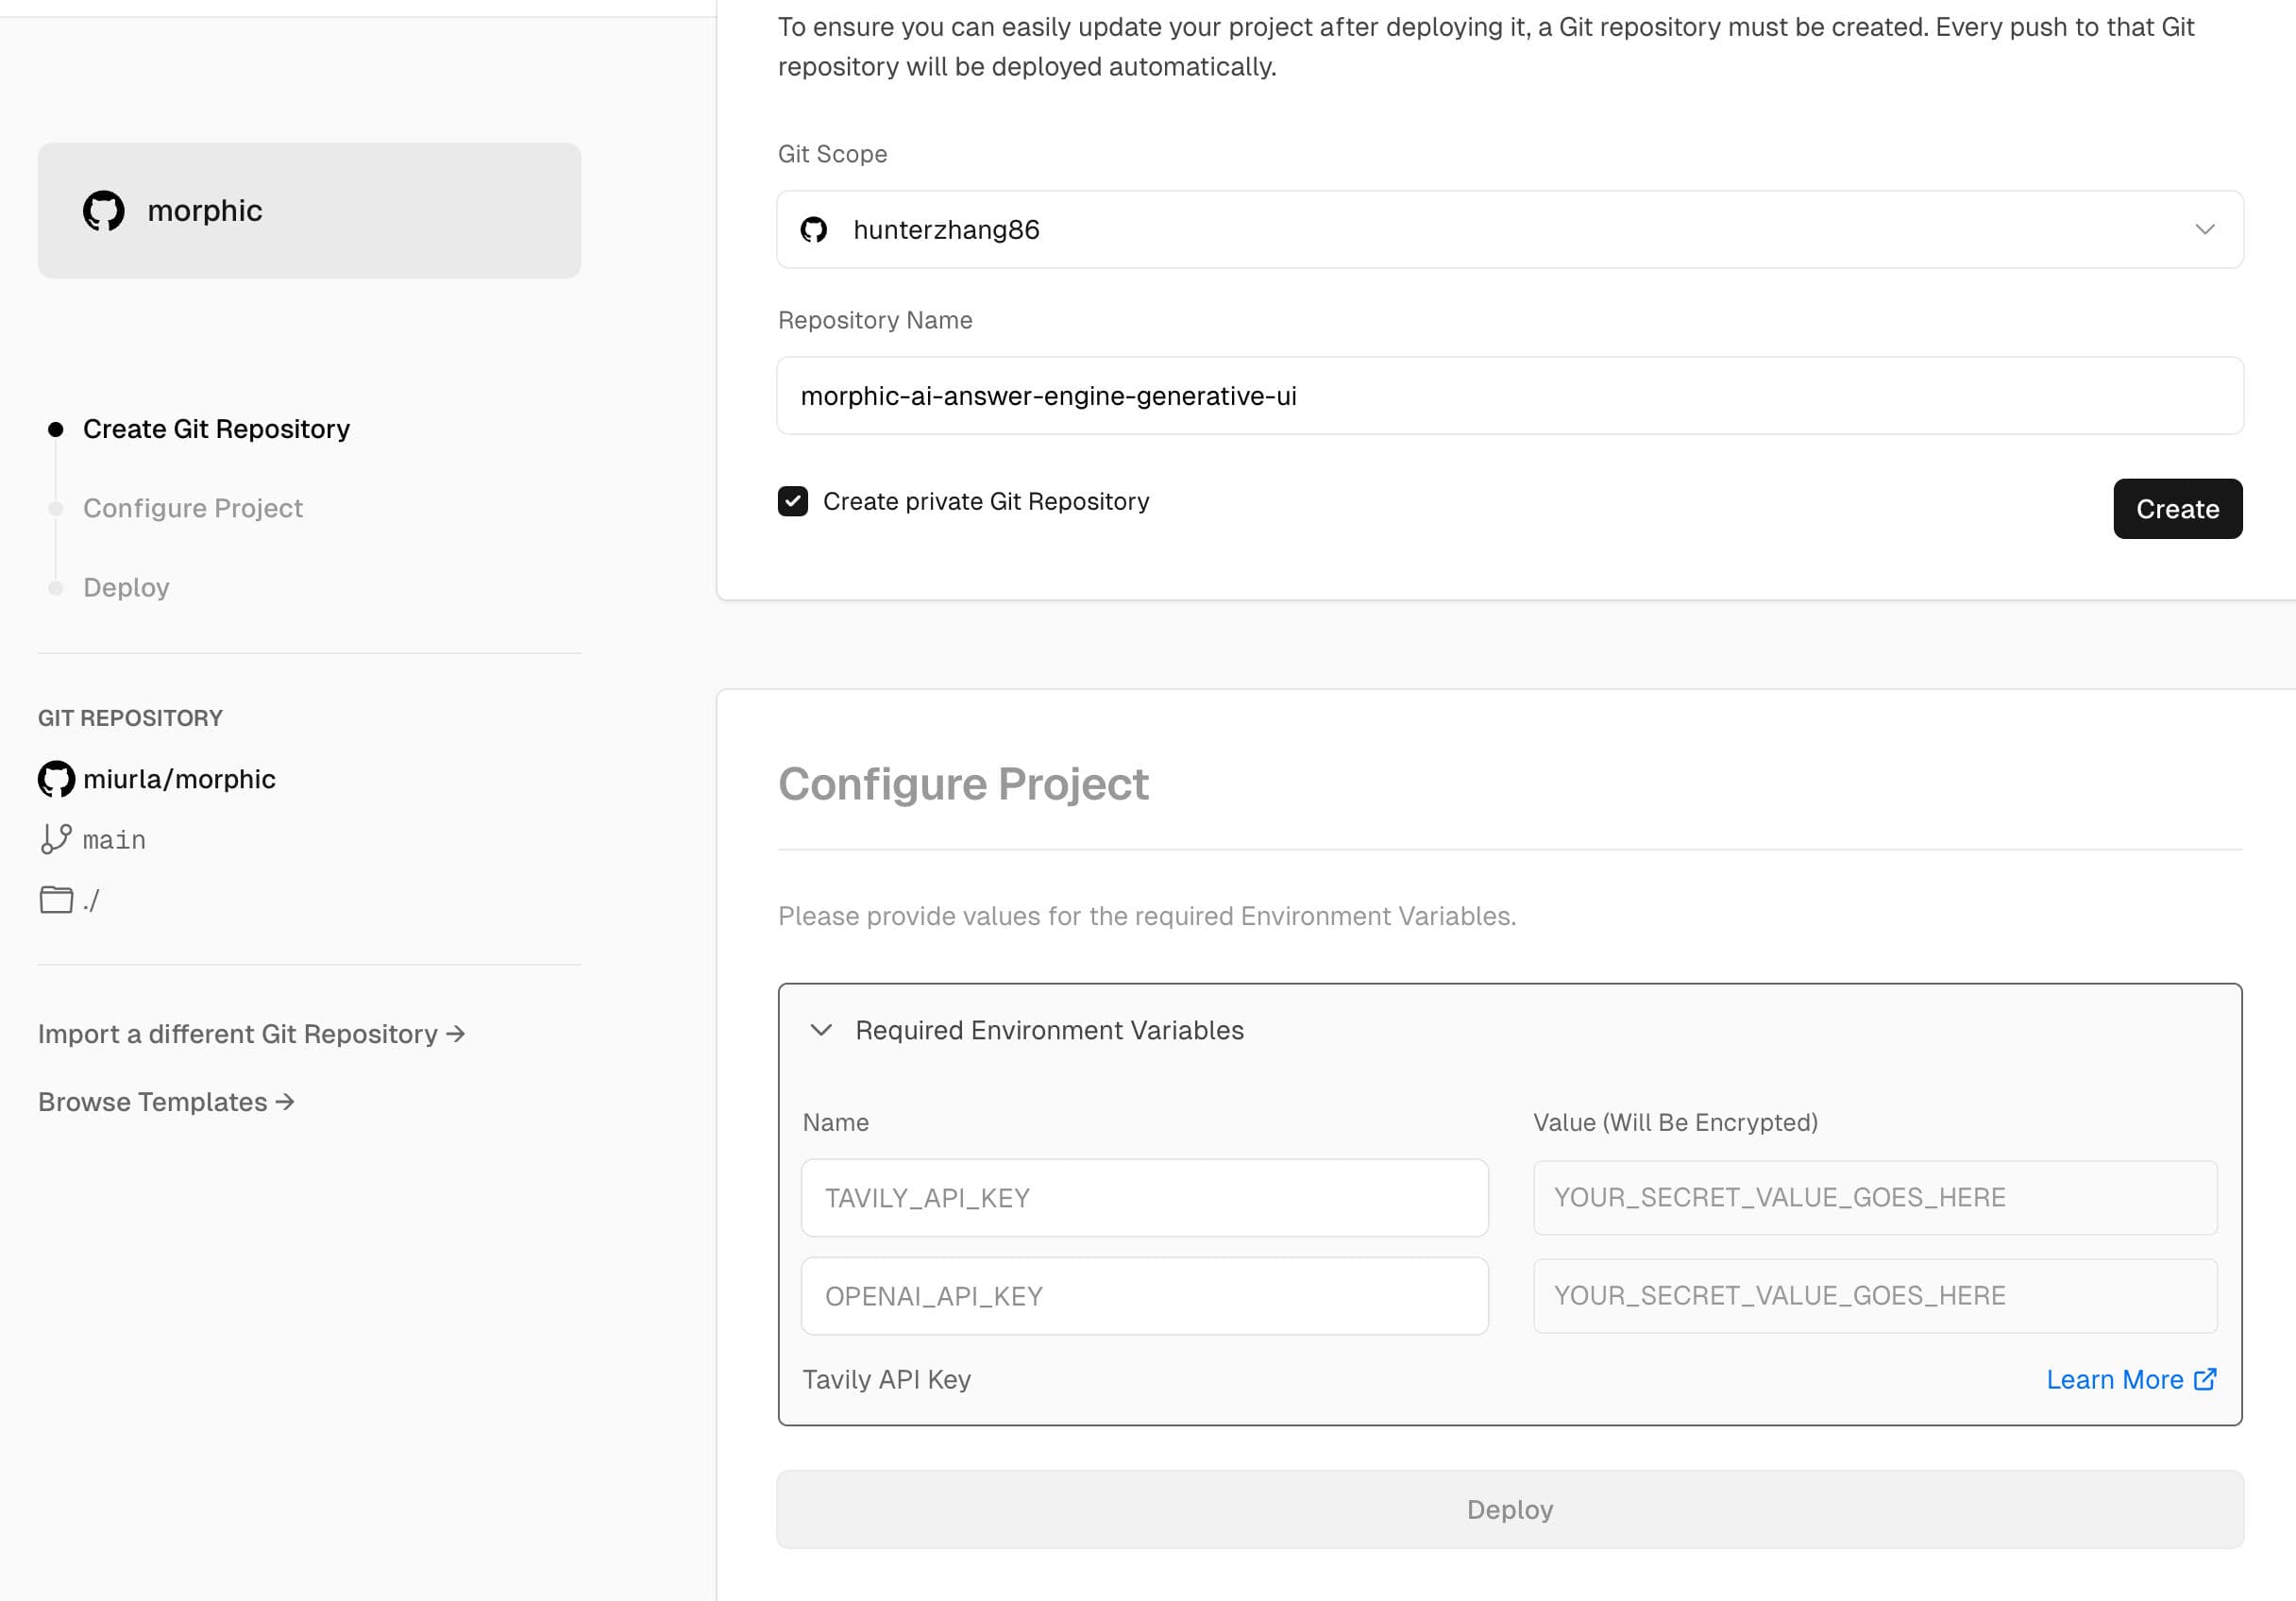The width and height of the screenshot is (2296, 1601).
Task: Go to the Configure Project step
Action: click(x=193, y=508)
